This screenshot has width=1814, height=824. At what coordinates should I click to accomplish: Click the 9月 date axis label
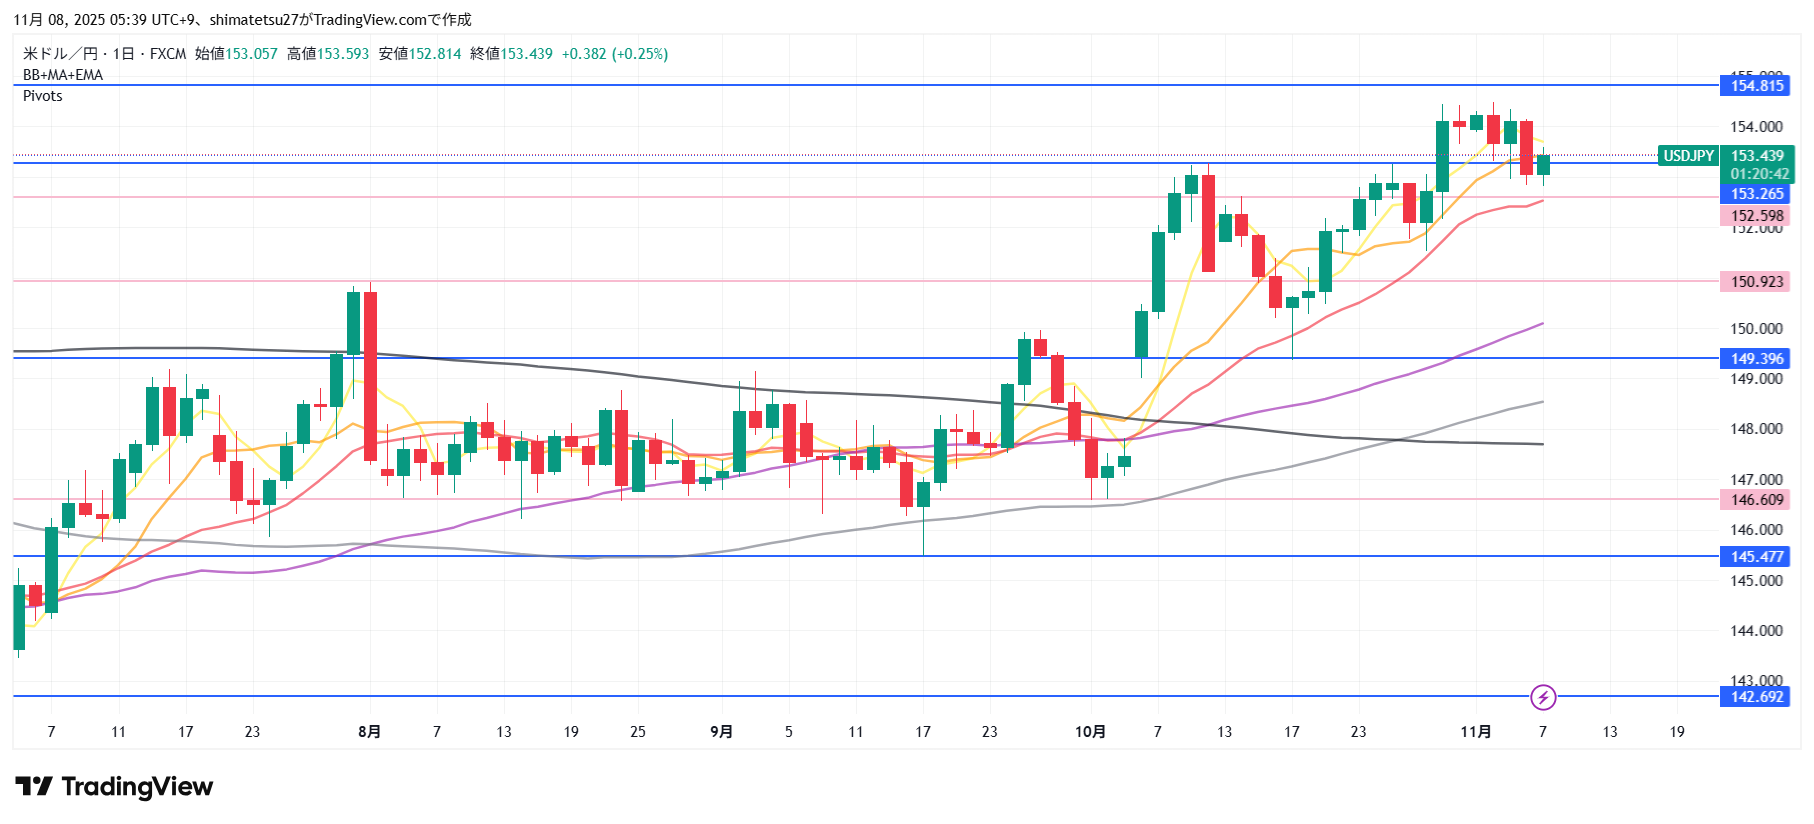pos(721,732)
